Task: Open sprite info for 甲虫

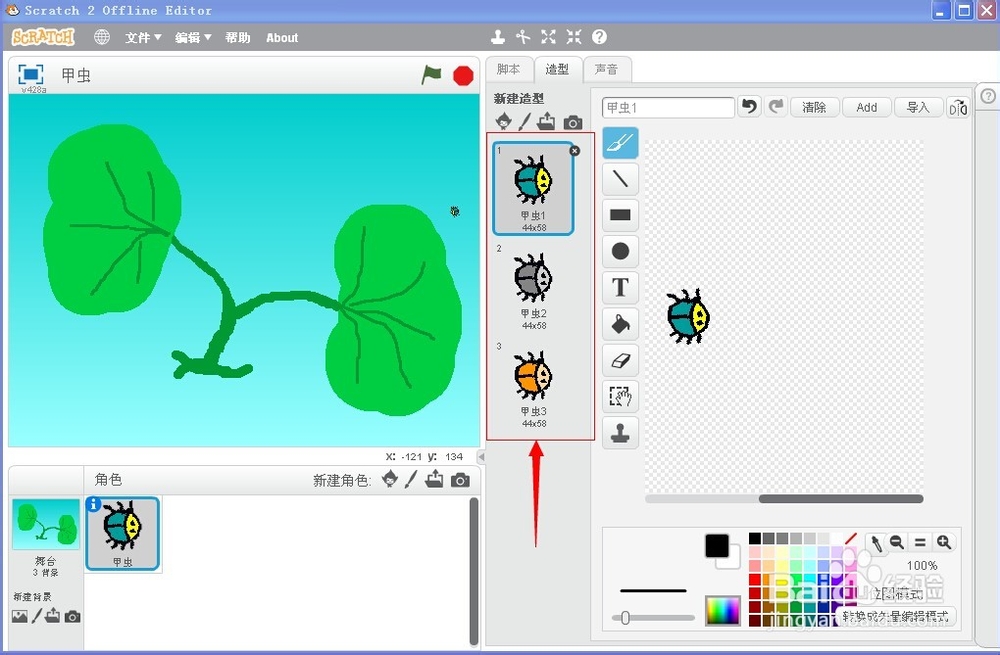Action: click(x=93, y=504)
